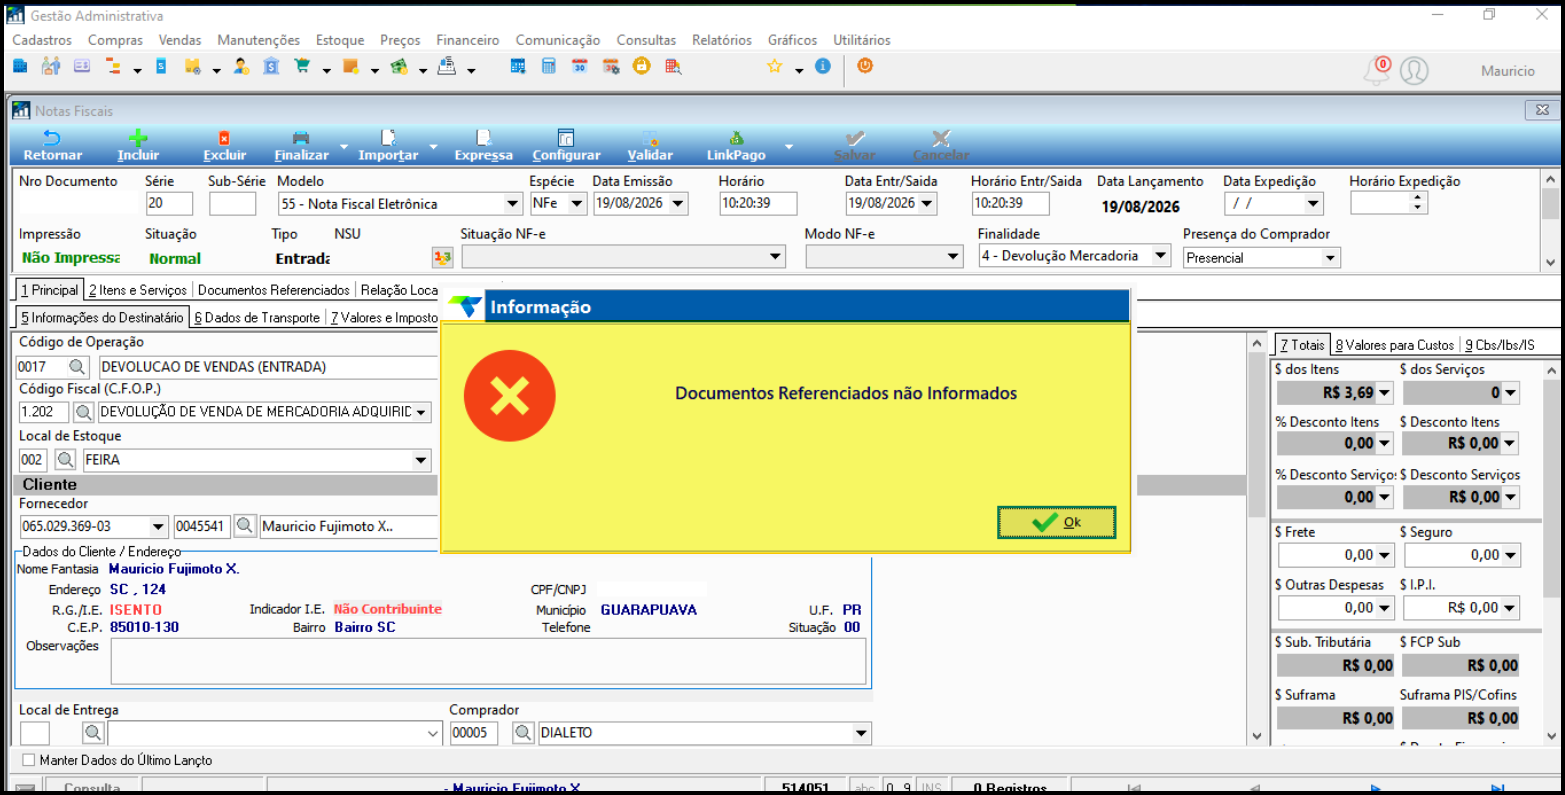Screen dimensions: 1565x795
Task: Click the Expressa toolbar button
Action: pyautogui.click(x=483, y=146)
